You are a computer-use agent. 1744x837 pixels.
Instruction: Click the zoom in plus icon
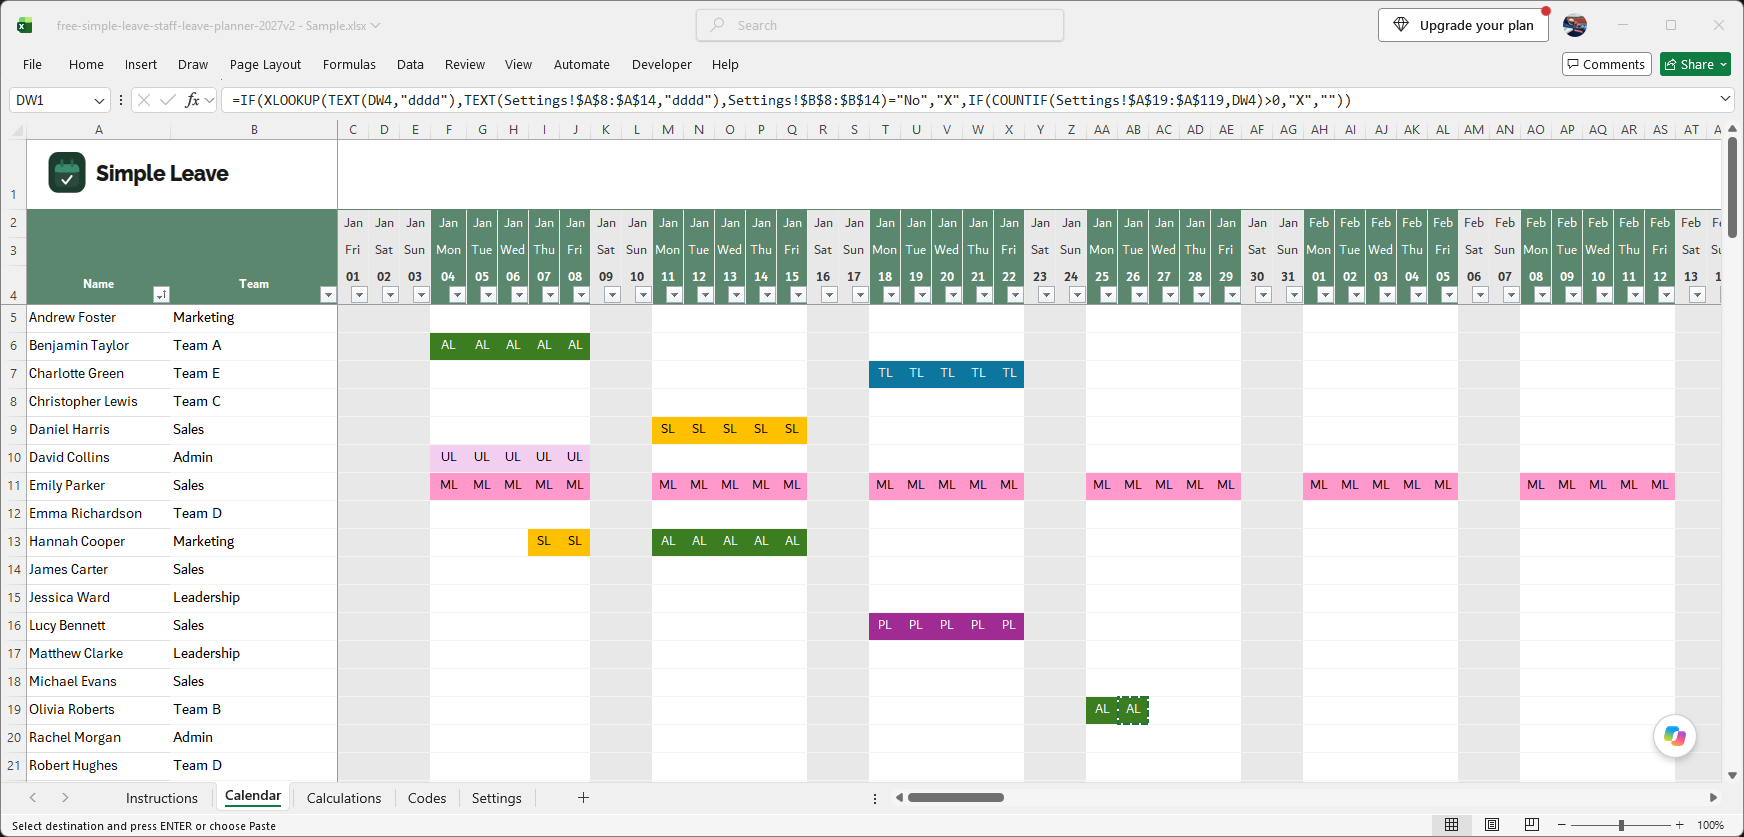[1681, 825]
